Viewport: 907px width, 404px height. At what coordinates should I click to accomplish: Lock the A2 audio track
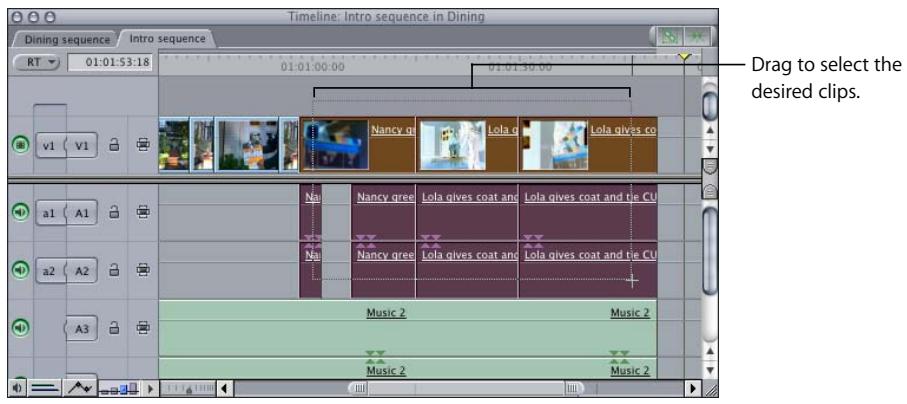[x=115, y=270]
